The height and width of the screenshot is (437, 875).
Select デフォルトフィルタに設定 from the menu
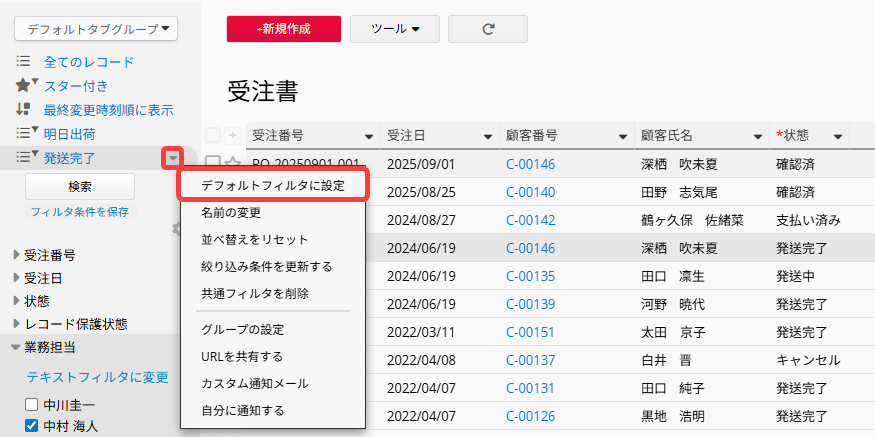(x=273, y=186)
